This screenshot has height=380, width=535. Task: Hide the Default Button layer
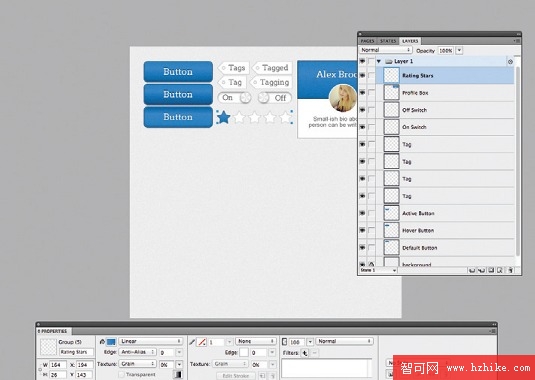pyautogui.click(x=362, y=248)
